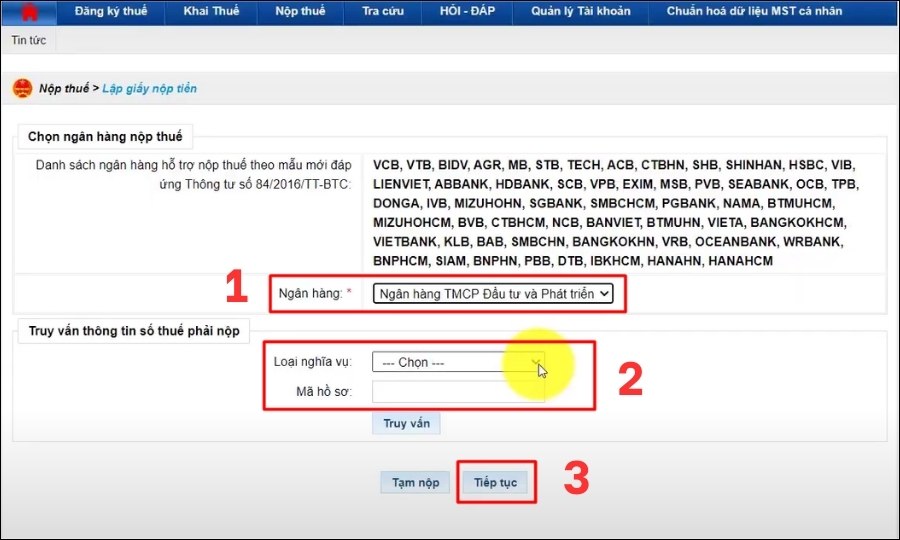Image resolution: width=900 pixels, height=540 pixels.
Task: Open the Khai Thuế menu
Action: 210,12
